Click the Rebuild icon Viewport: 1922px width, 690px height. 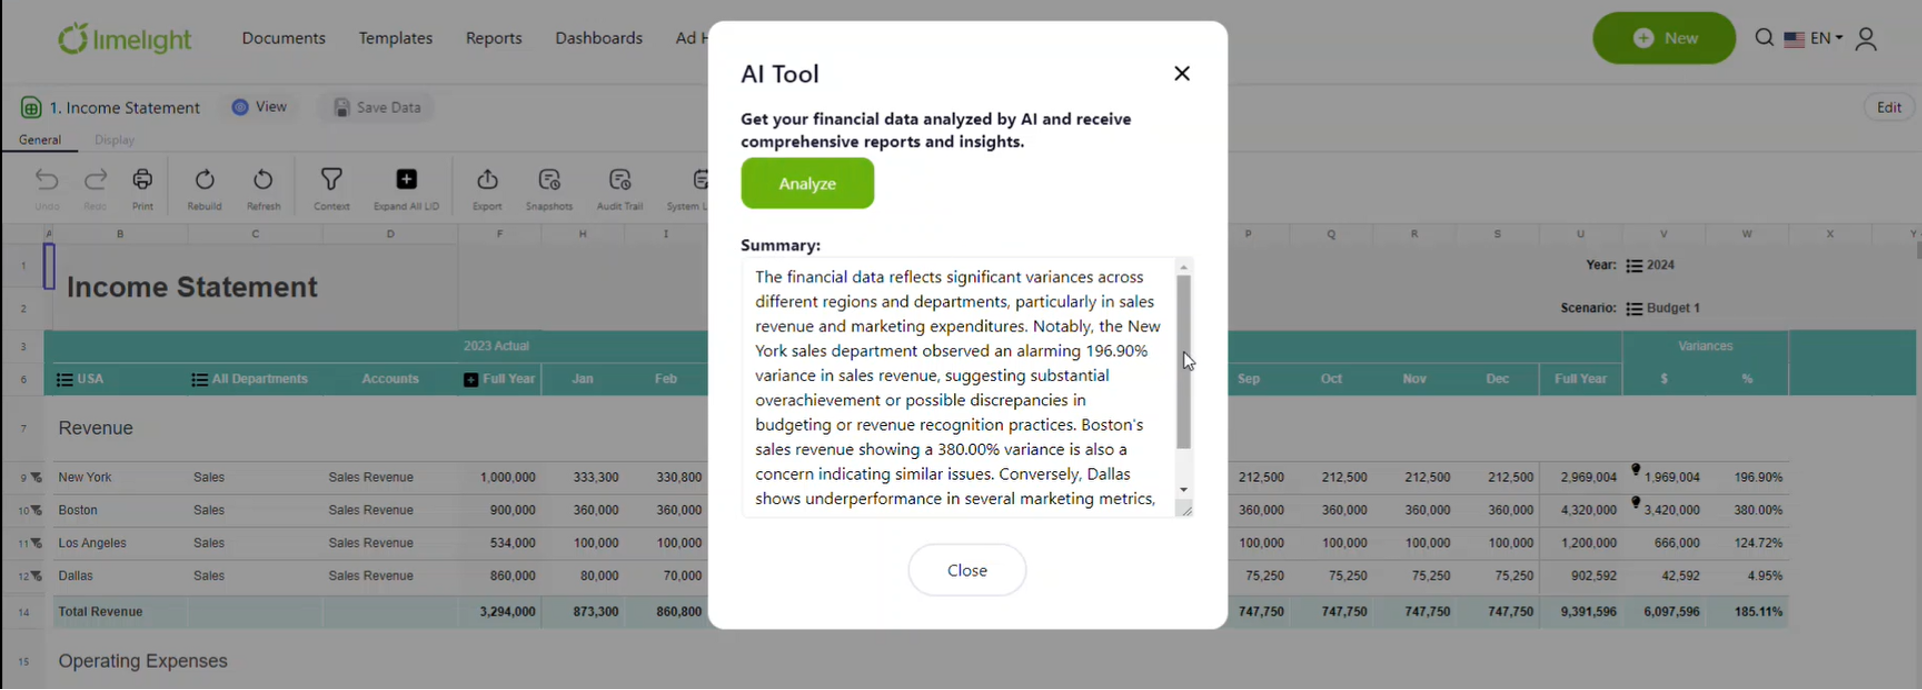point(204,180)
